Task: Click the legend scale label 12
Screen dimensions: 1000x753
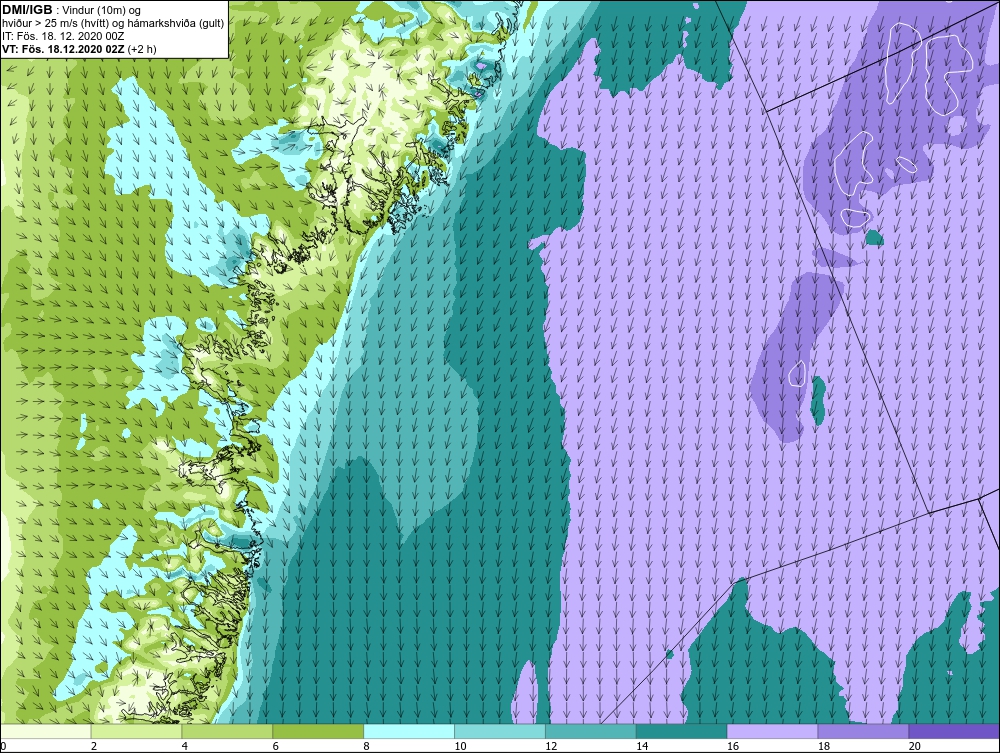Action: tap(551, 746)
